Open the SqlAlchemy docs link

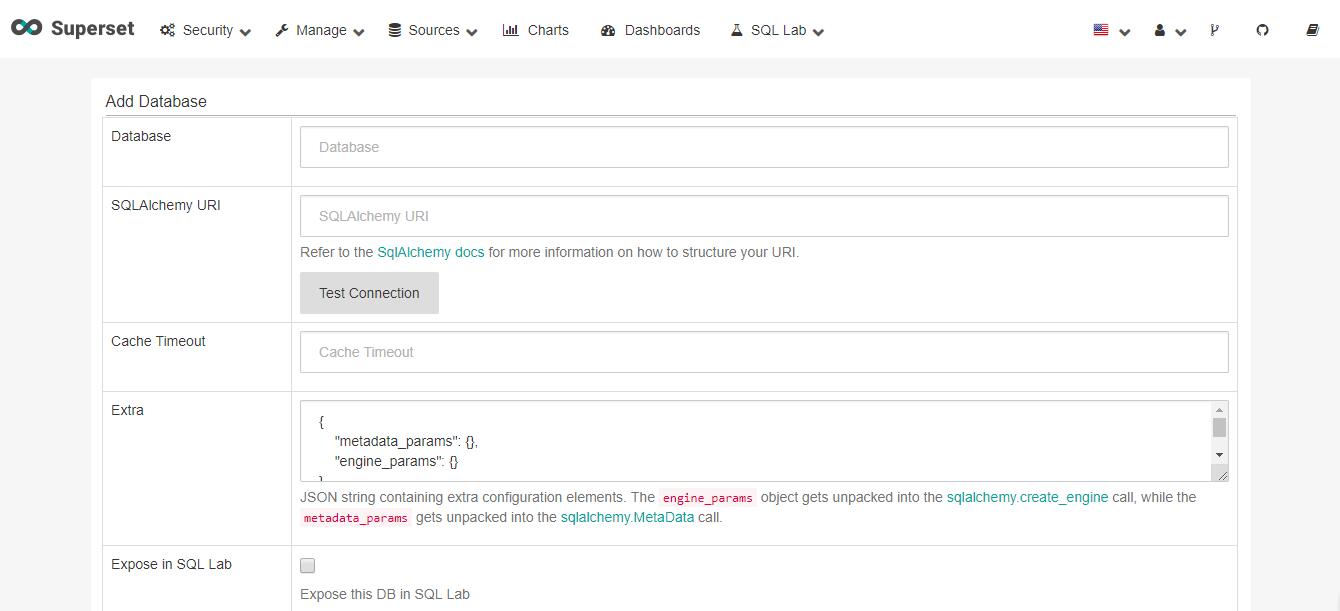point(430,252)
